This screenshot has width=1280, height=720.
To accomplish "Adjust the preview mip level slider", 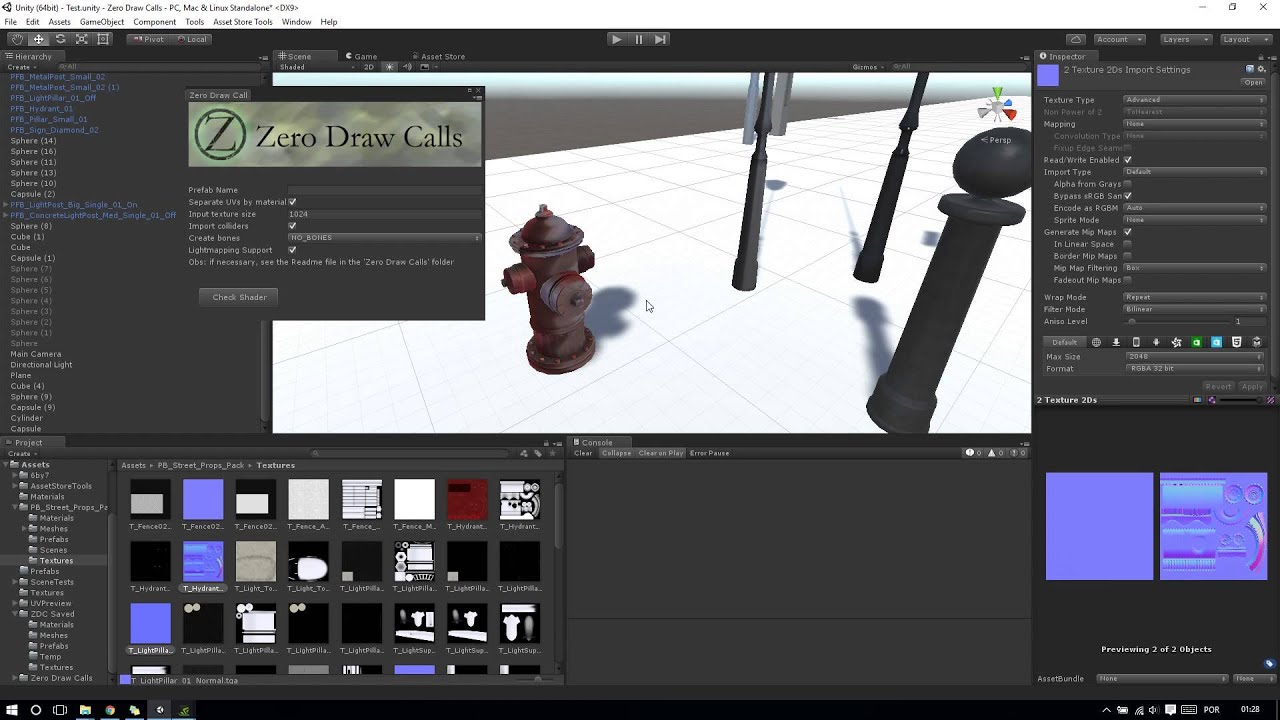I will [x=1242, y=400].
